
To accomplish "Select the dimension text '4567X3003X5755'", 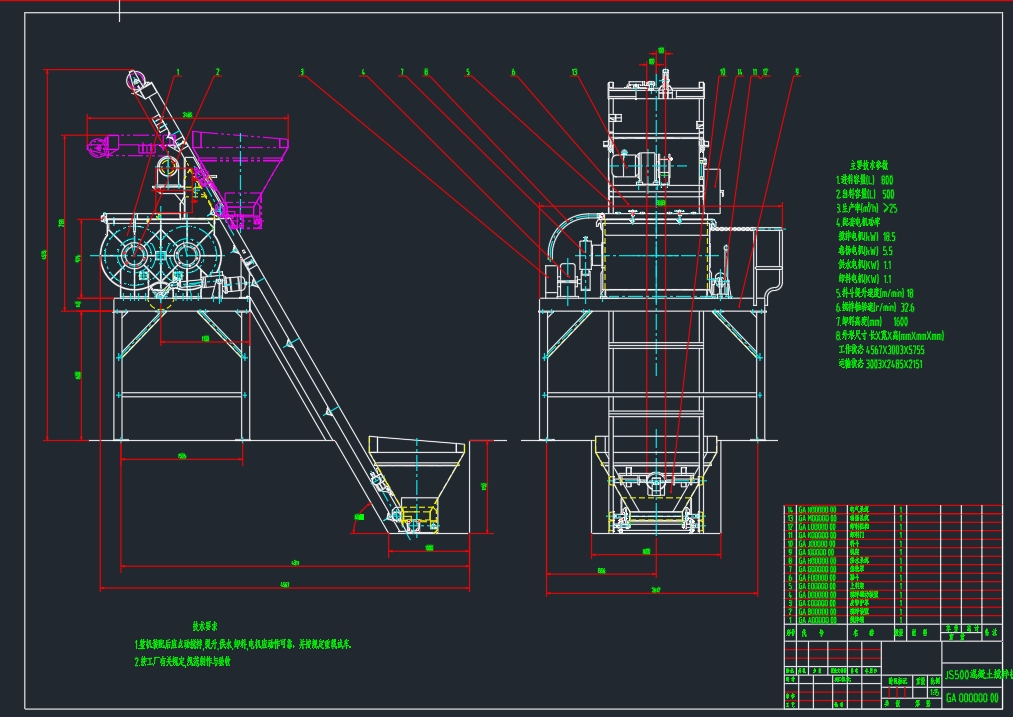I will 895,350.
